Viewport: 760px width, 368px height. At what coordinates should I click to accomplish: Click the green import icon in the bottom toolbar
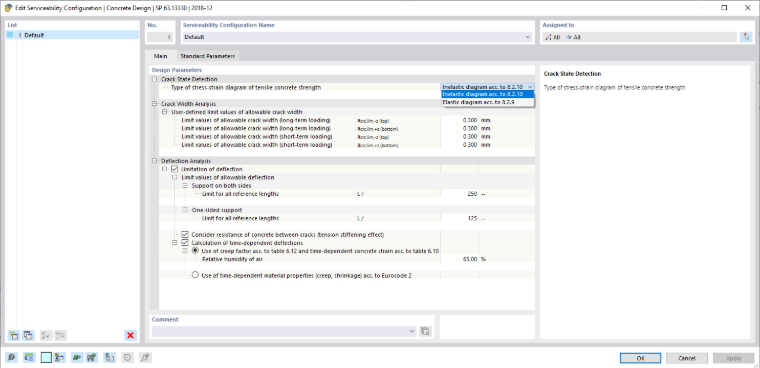click(92, 358)
